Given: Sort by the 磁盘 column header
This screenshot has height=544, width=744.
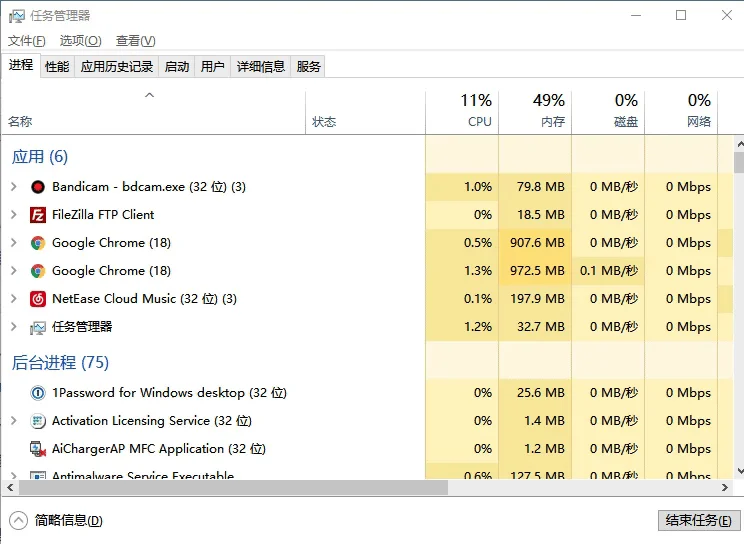Looking at the screenshot, I should pyautogui.click(x=608, y=113).
